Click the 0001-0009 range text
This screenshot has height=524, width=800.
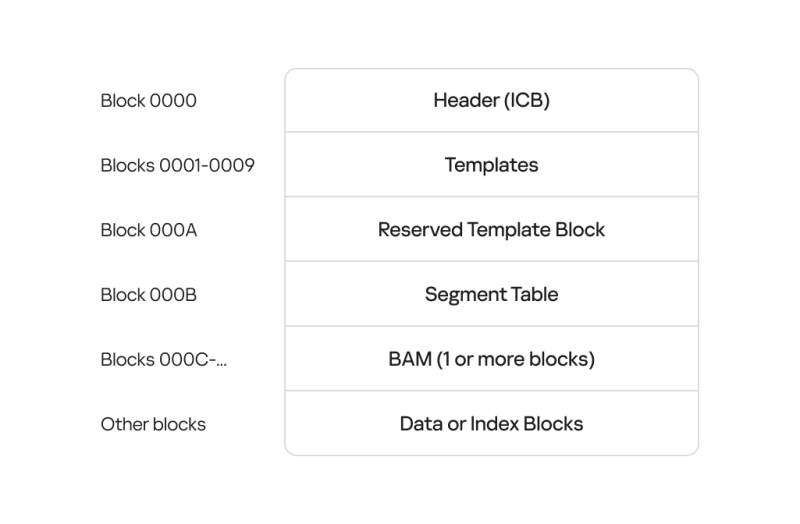click(x=207, y=165)
